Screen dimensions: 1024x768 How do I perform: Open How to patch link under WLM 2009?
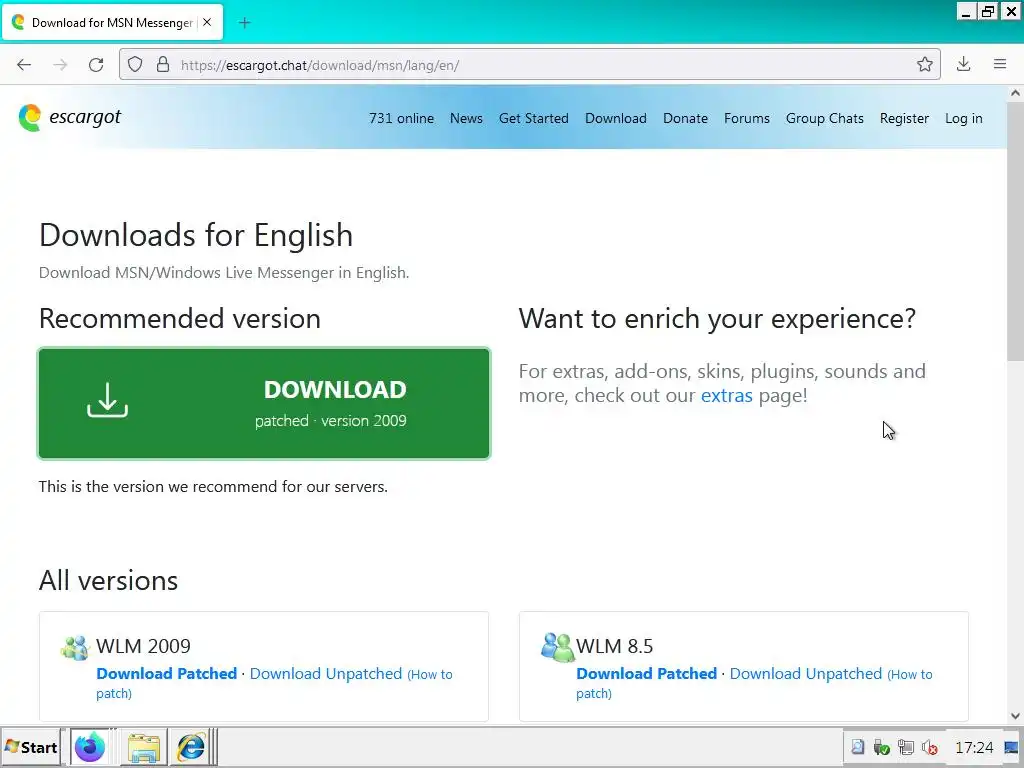click(x=274, y=683)
